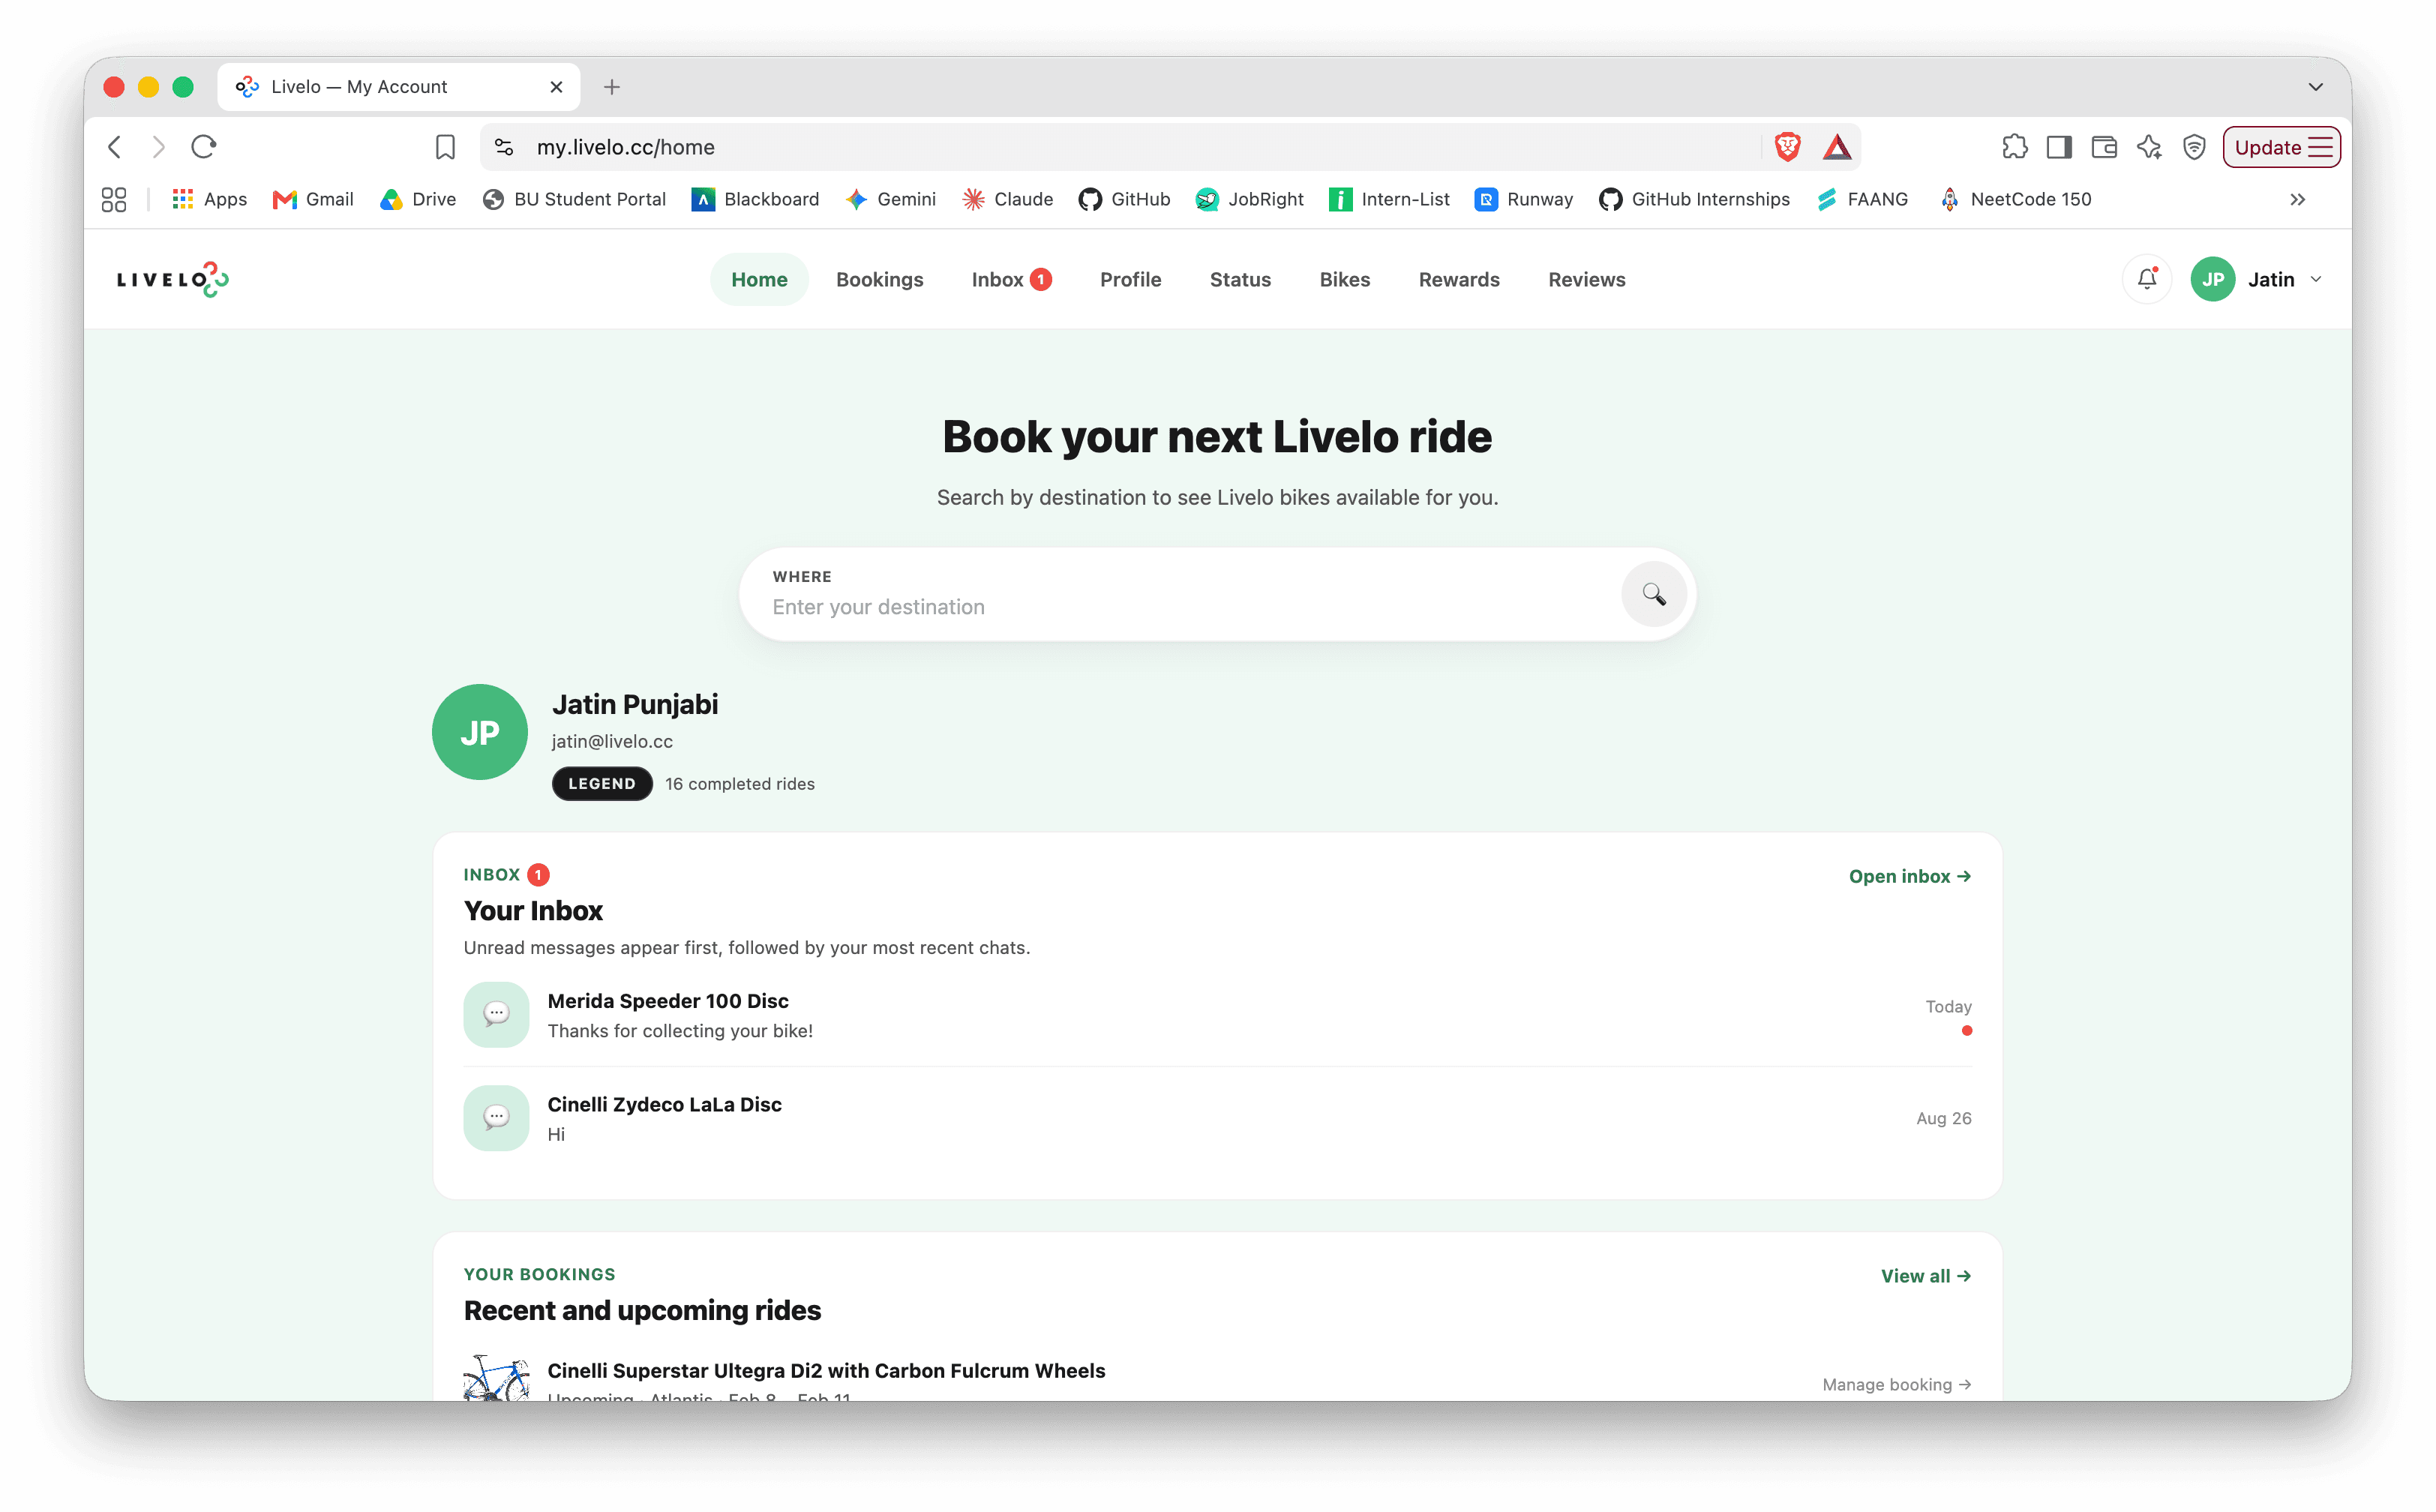Open the FAANG bookmark
Viewport: 2436px width, 1512px height.
tap(1862, 199)
